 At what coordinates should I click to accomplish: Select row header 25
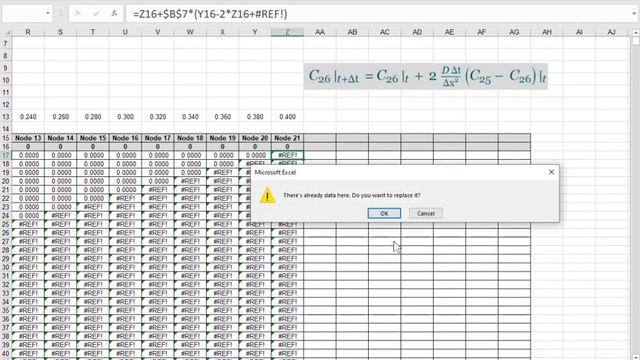pos(6,224)
